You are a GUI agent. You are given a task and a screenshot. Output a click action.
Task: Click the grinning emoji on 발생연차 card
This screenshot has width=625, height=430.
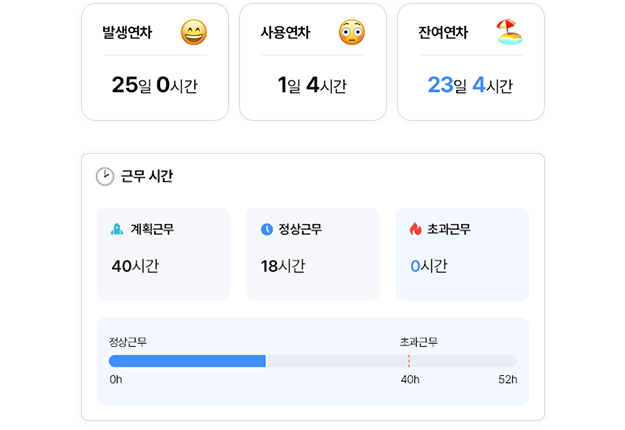tap(194, 33)
